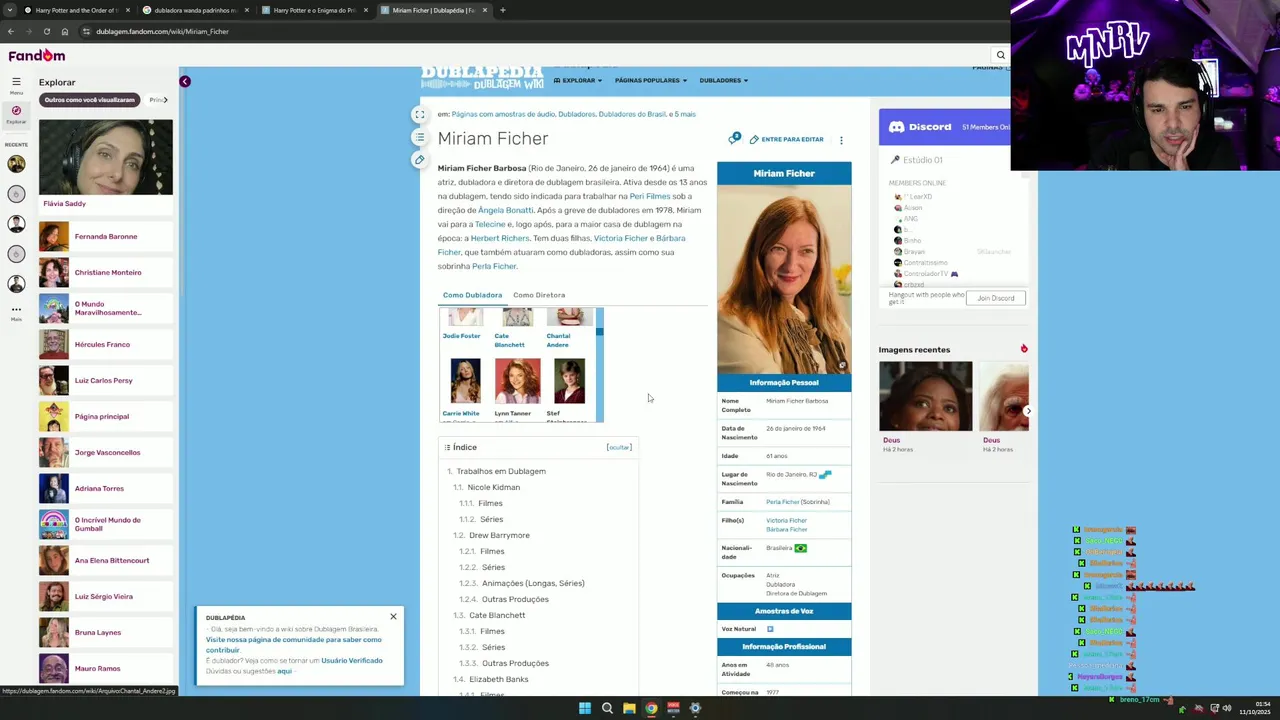Expand the DUBLADORES dropdown
Screen dimensions: 1280x720
[724, 80]
